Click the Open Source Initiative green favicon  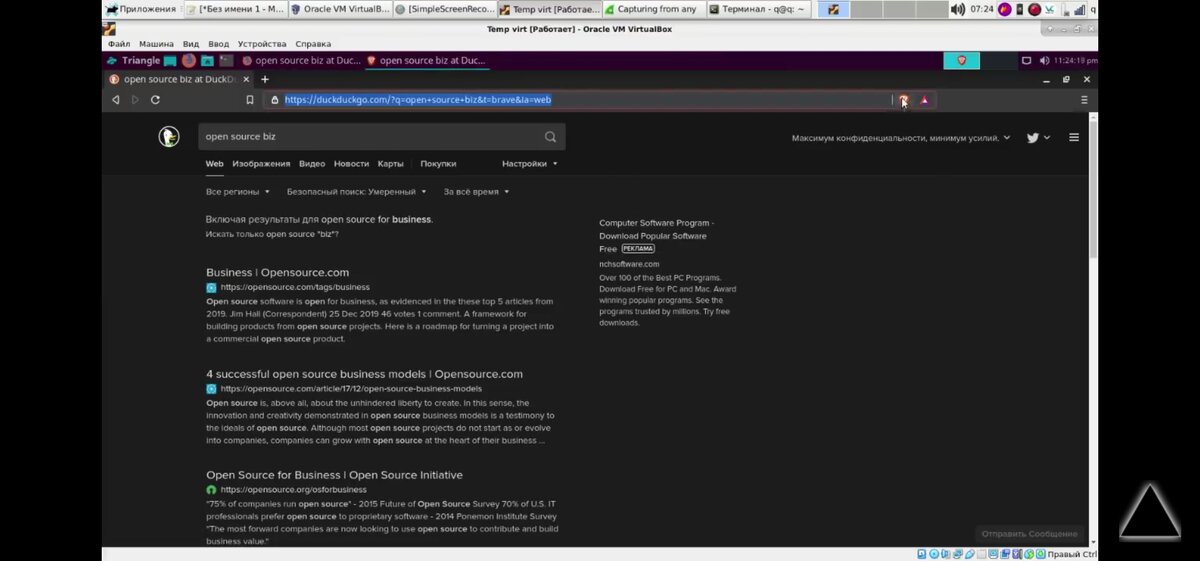[x=211, y=490]
